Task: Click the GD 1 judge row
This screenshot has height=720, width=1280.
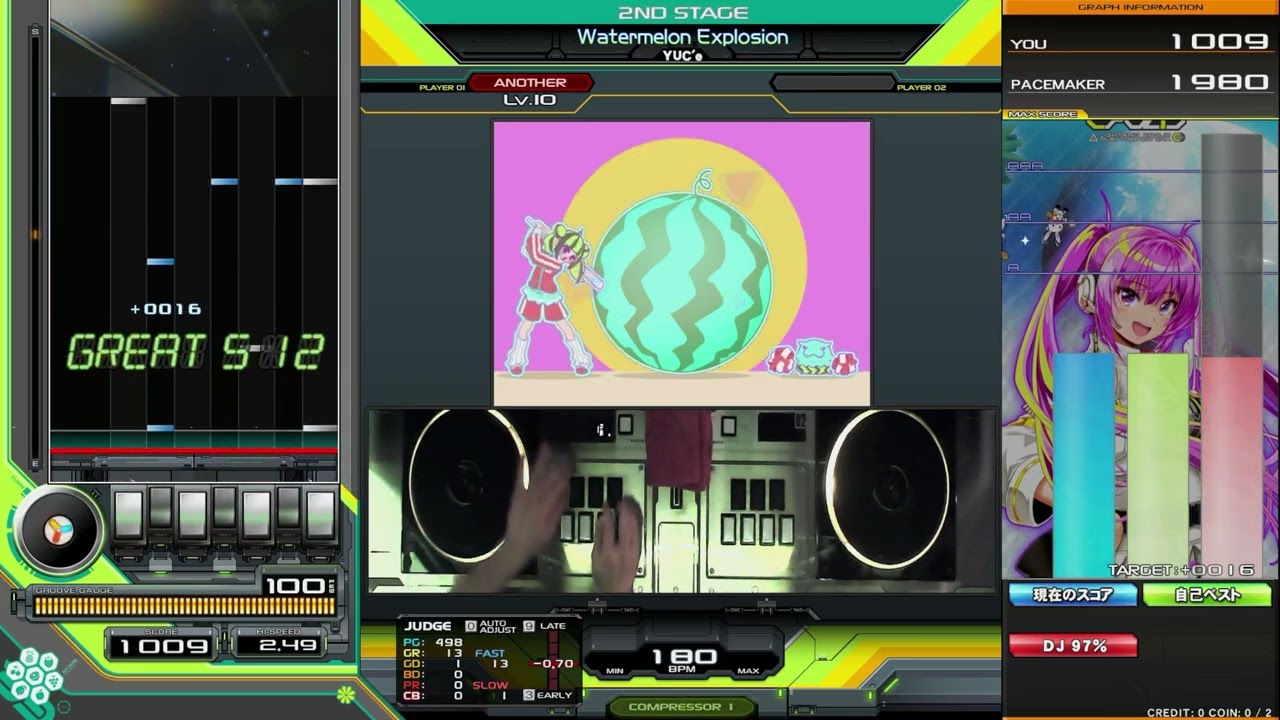Action: [x=433, y=664]
